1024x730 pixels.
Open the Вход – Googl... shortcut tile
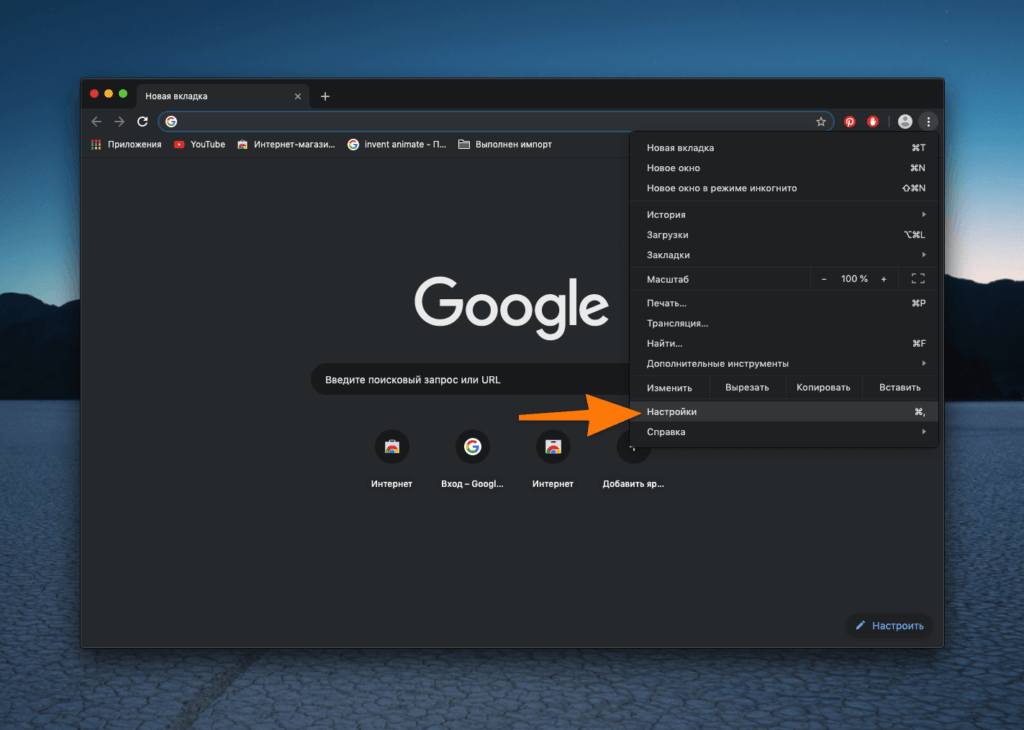(x=472, y=458)
